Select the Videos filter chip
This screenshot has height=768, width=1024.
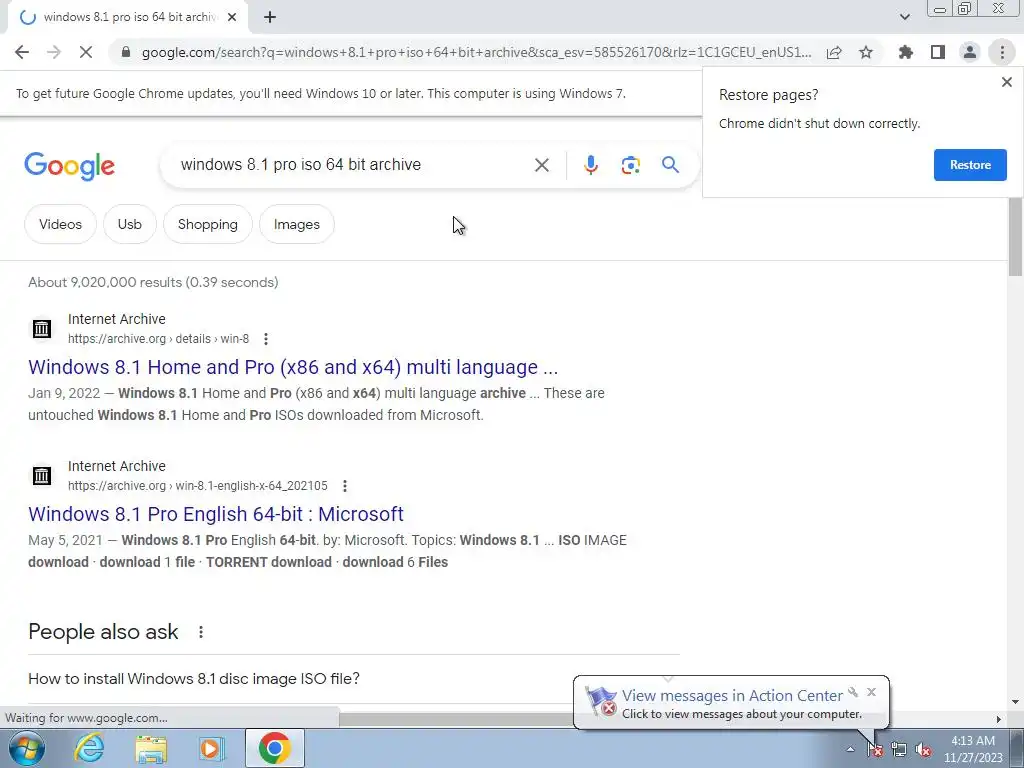[x=60, y=224]
